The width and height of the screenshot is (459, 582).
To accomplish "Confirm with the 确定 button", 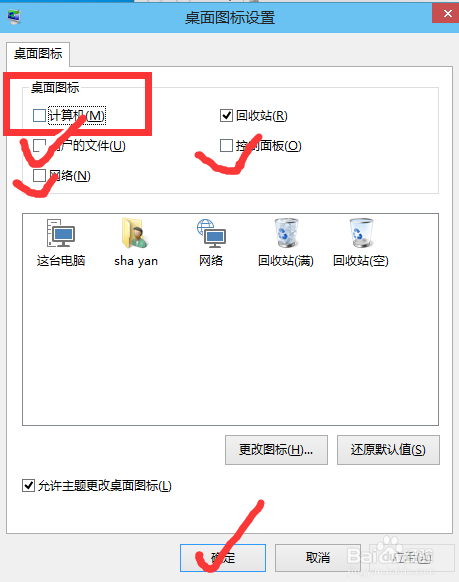I will 223,558.
